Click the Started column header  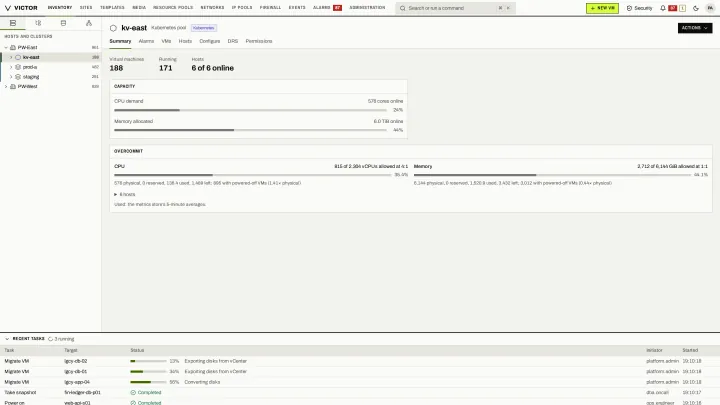pos(690,350)
